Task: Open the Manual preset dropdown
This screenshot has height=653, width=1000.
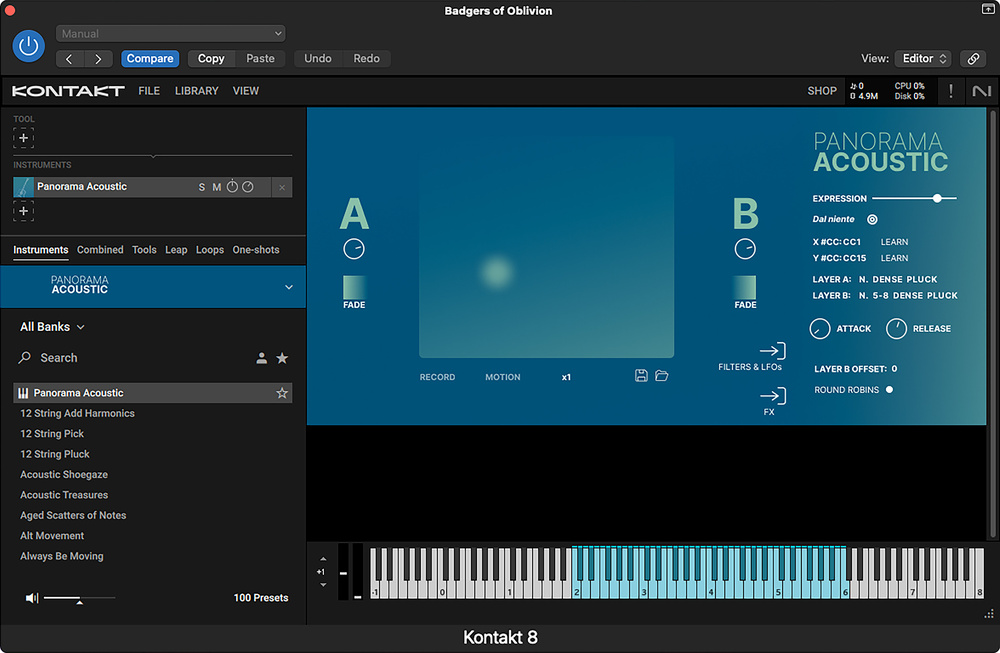Action: pos(171,33)
